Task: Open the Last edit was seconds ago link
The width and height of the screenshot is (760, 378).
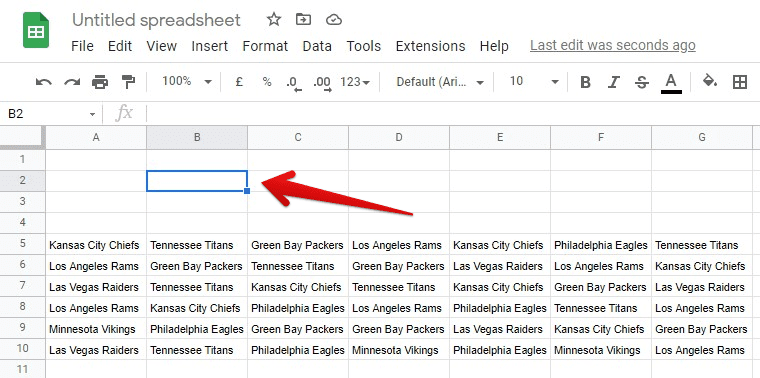Action: pyautogui.click(x=613, y=46)
